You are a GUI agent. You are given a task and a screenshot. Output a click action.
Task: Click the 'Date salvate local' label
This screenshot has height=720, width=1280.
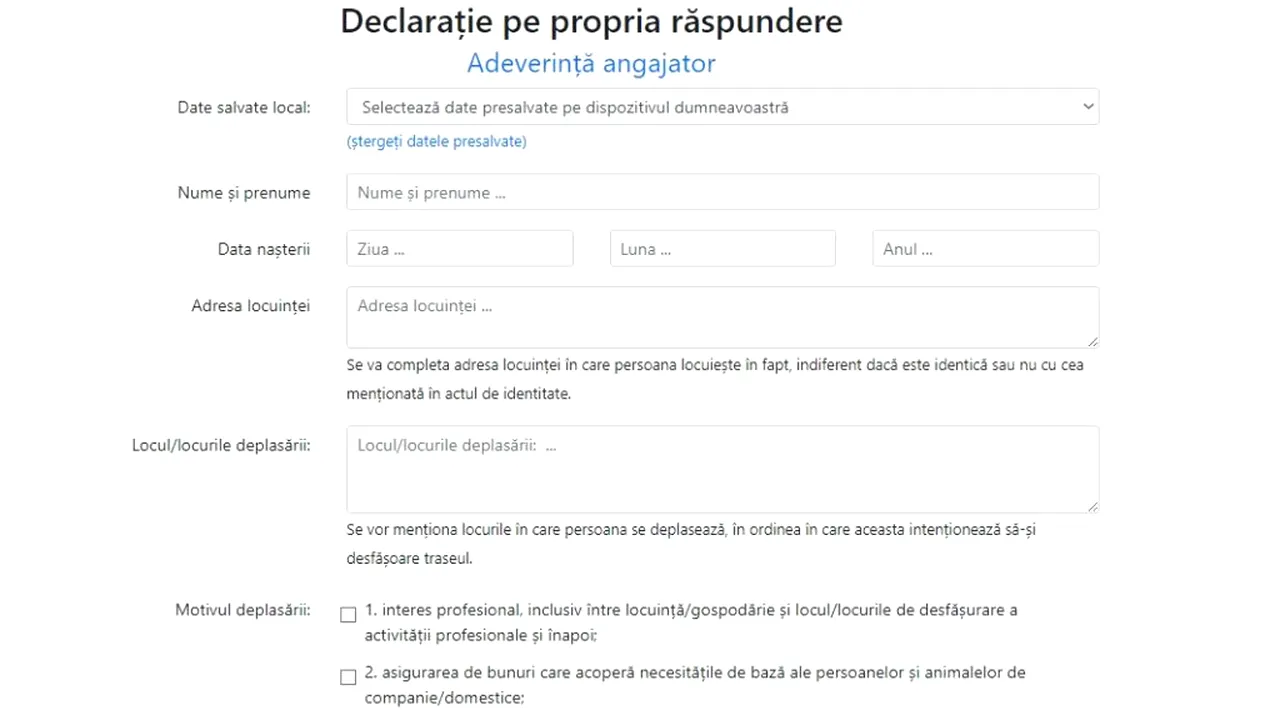[244, 107]
